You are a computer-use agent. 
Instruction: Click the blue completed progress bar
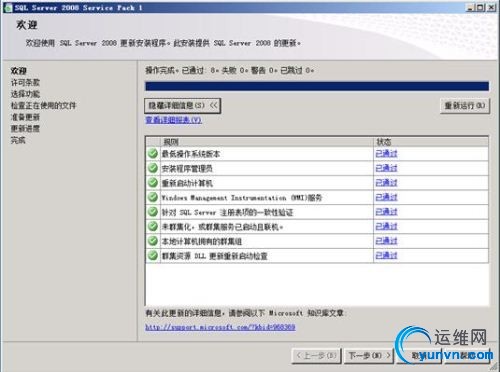(317, 86)
